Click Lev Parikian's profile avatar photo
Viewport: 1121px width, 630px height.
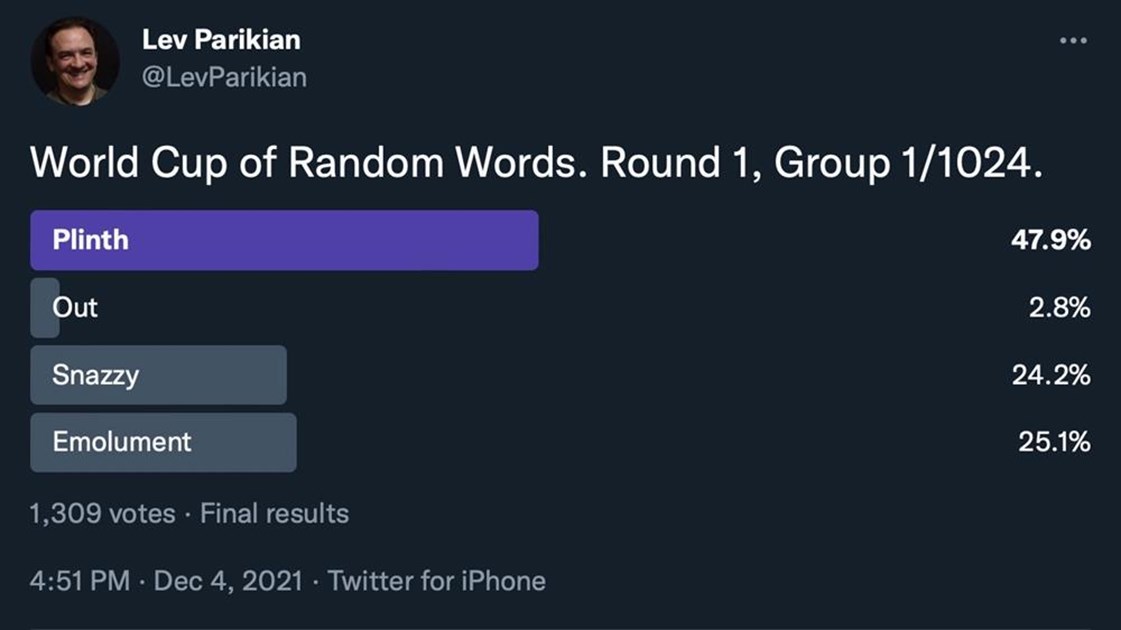(x=74, y=61)
